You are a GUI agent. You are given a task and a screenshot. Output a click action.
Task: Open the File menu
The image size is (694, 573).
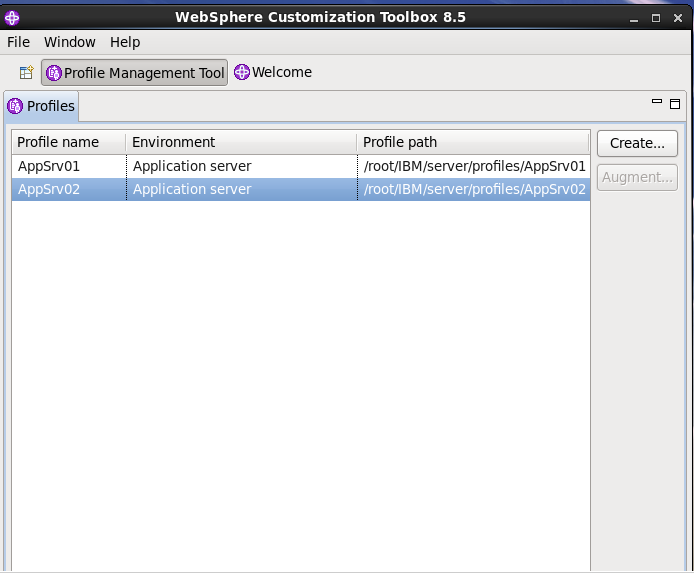click(18, 42)
